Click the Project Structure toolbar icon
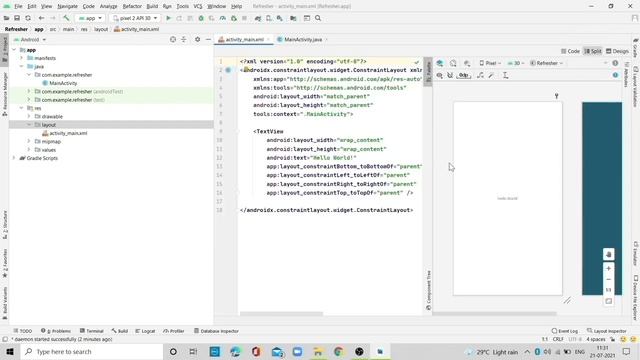Viewport: 640px width, 360px height. pyautogui.click(x=293, y=18)
